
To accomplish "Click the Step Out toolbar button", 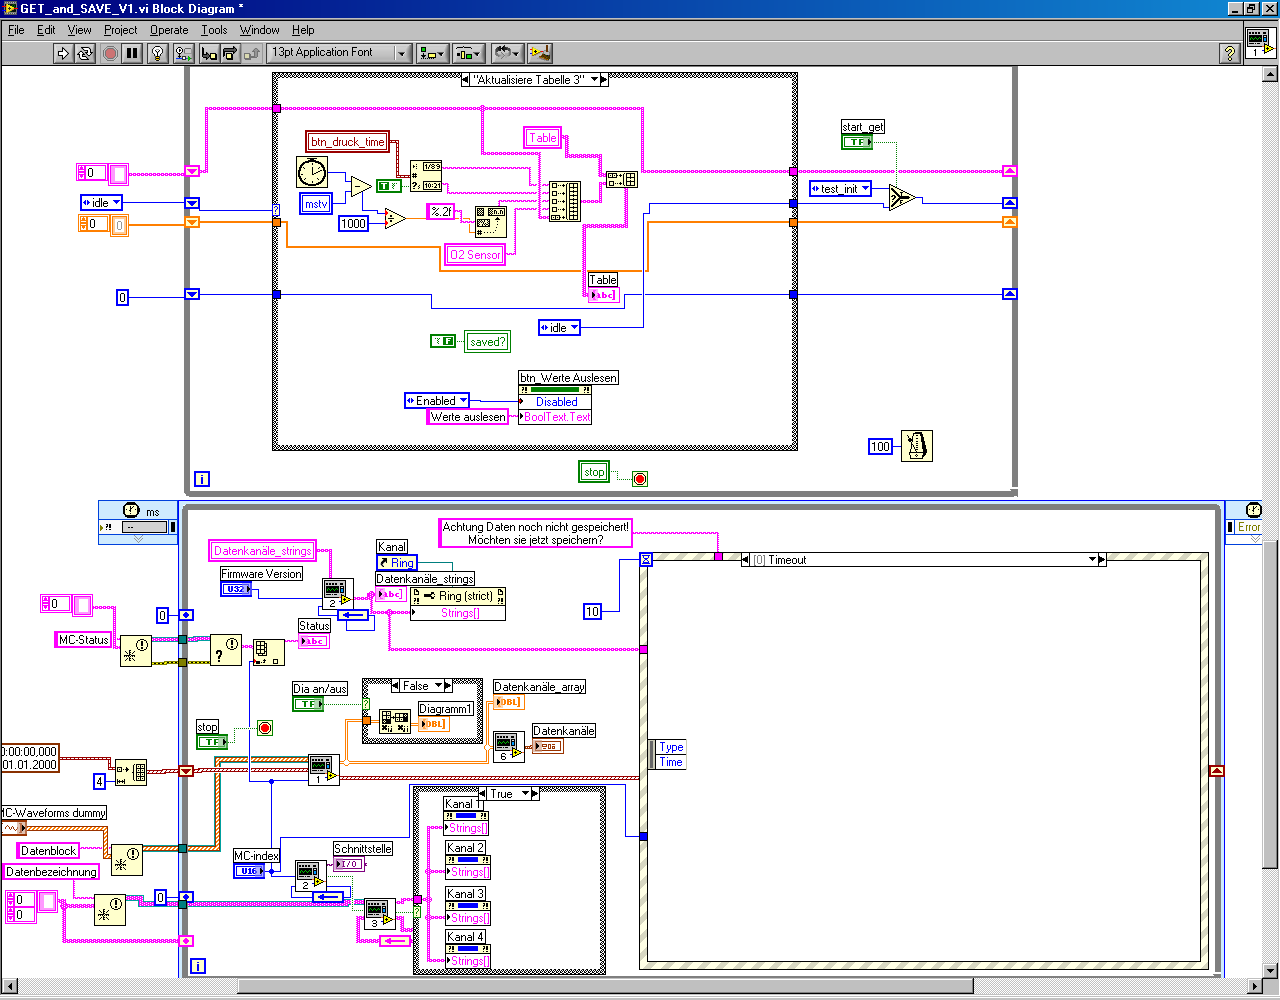I will [252, 53].
